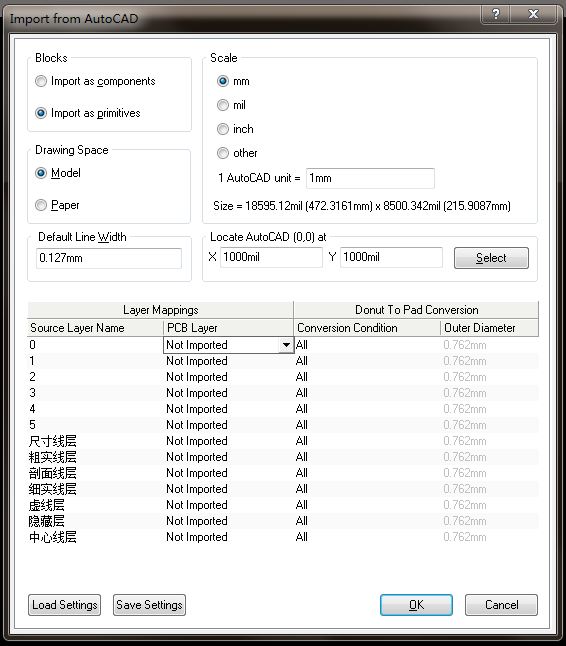The image size is (566, 646).
Task: Edit the Default Line Width field
Action: [109, 258]
